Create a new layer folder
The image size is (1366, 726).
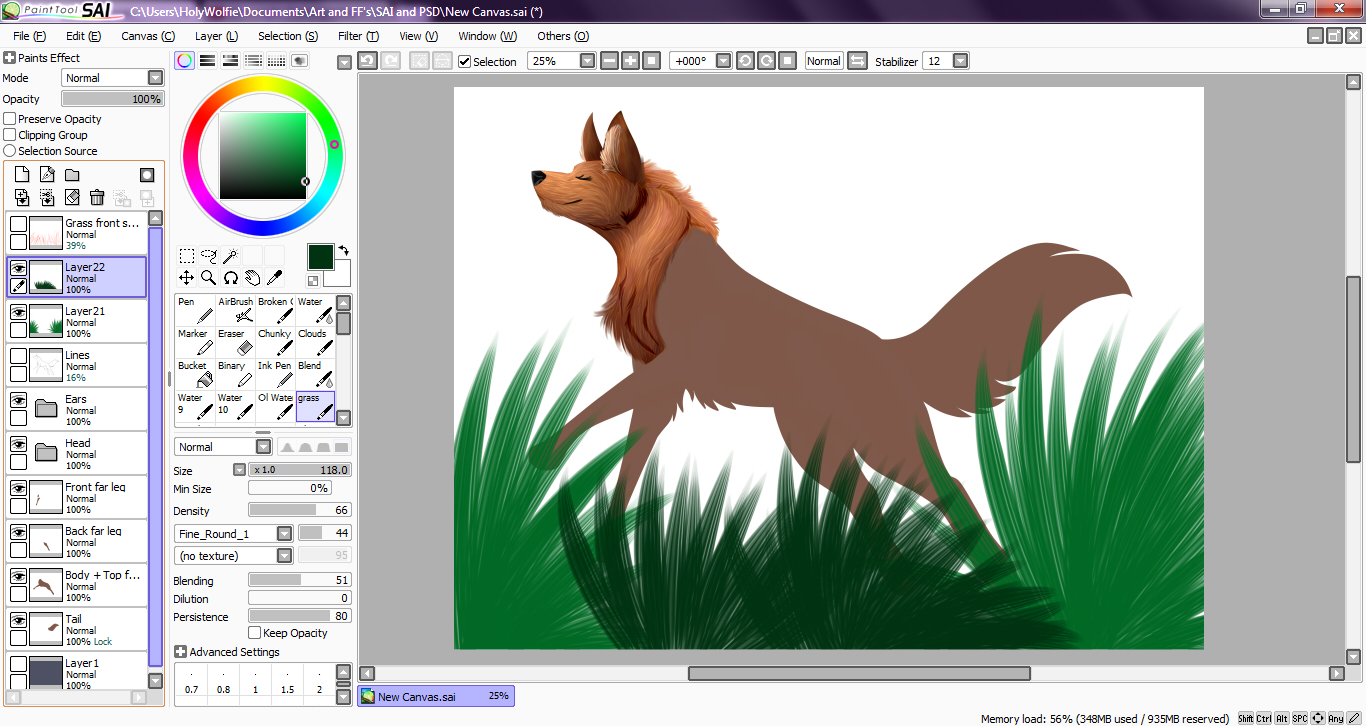(x=72, y=175)
